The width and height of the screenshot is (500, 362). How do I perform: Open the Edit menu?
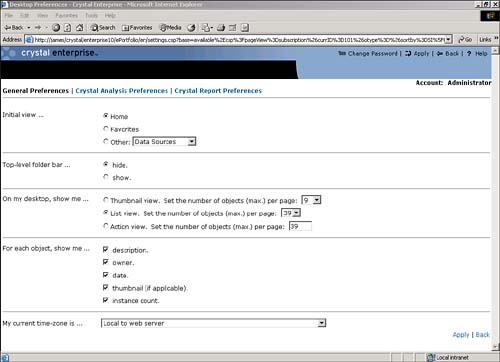coord(24,15)
